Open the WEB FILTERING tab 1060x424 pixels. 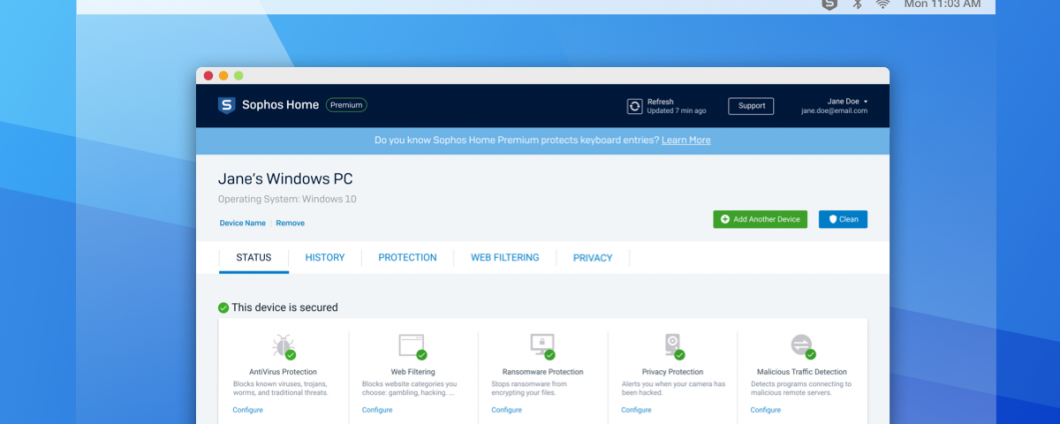(505, 258)
